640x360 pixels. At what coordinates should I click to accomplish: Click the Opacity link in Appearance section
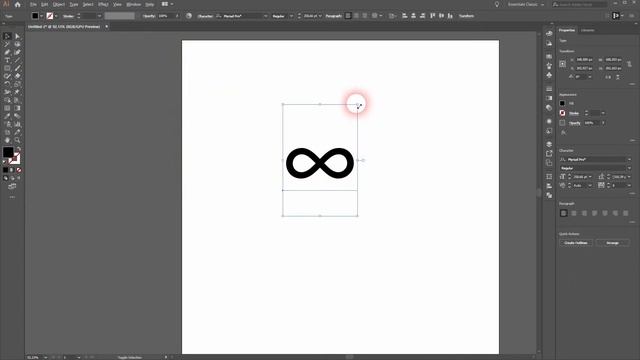pyautogui.click(x=575, y=123)
